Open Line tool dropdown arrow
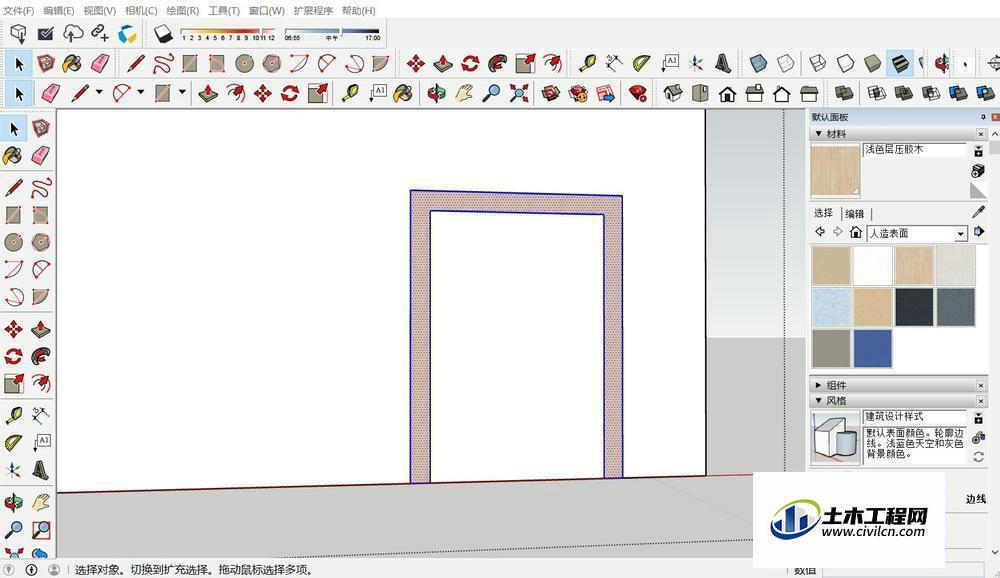Image resolution: width=1000 pixels, height=578 pixels. 99,93
